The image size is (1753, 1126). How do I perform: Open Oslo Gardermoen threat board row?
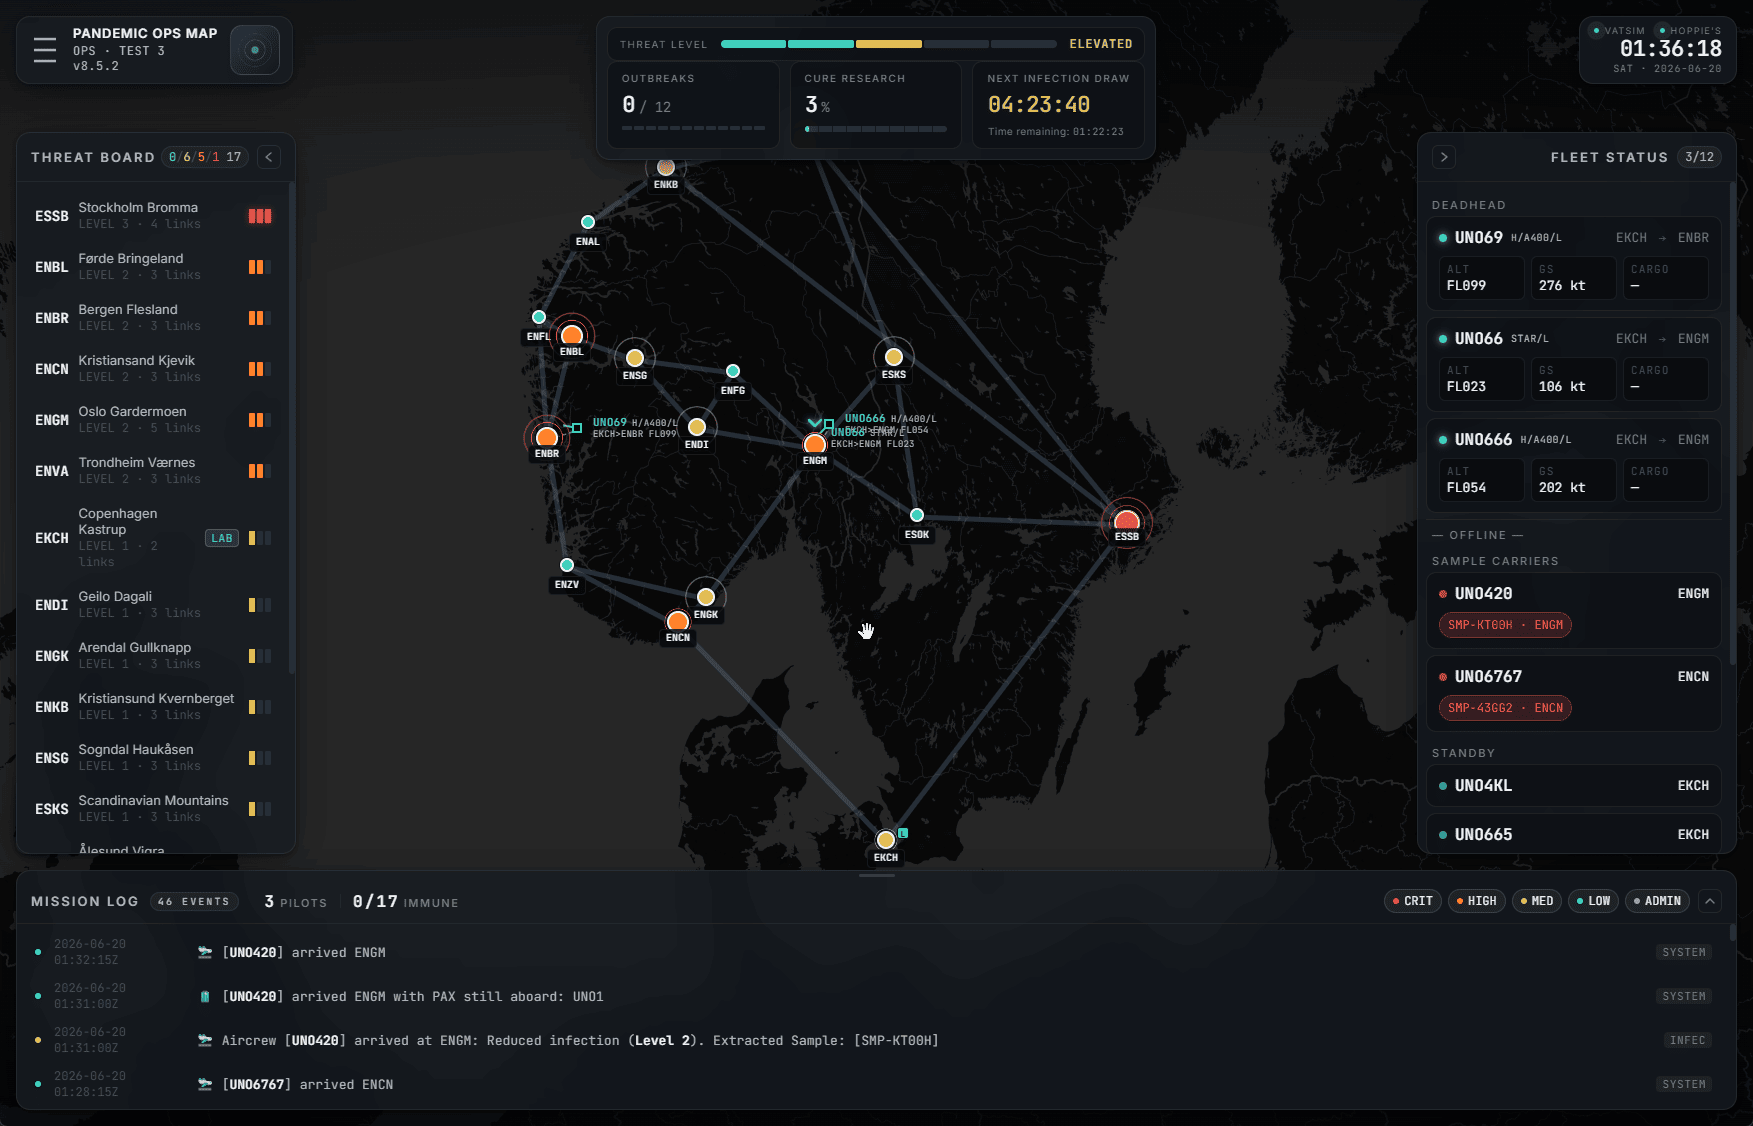pos(153,420)
